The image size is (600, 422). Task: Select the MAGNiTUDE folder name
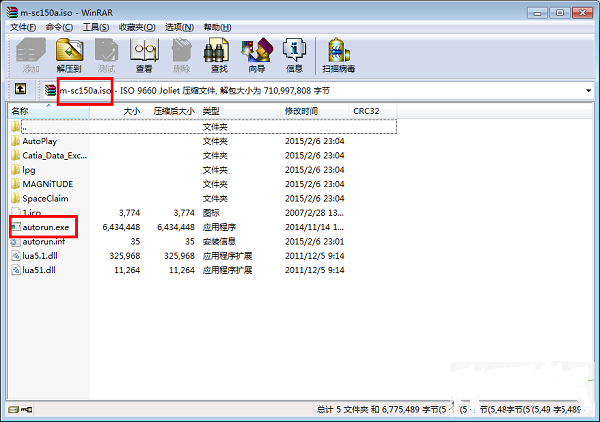click(x=47, y=184)
